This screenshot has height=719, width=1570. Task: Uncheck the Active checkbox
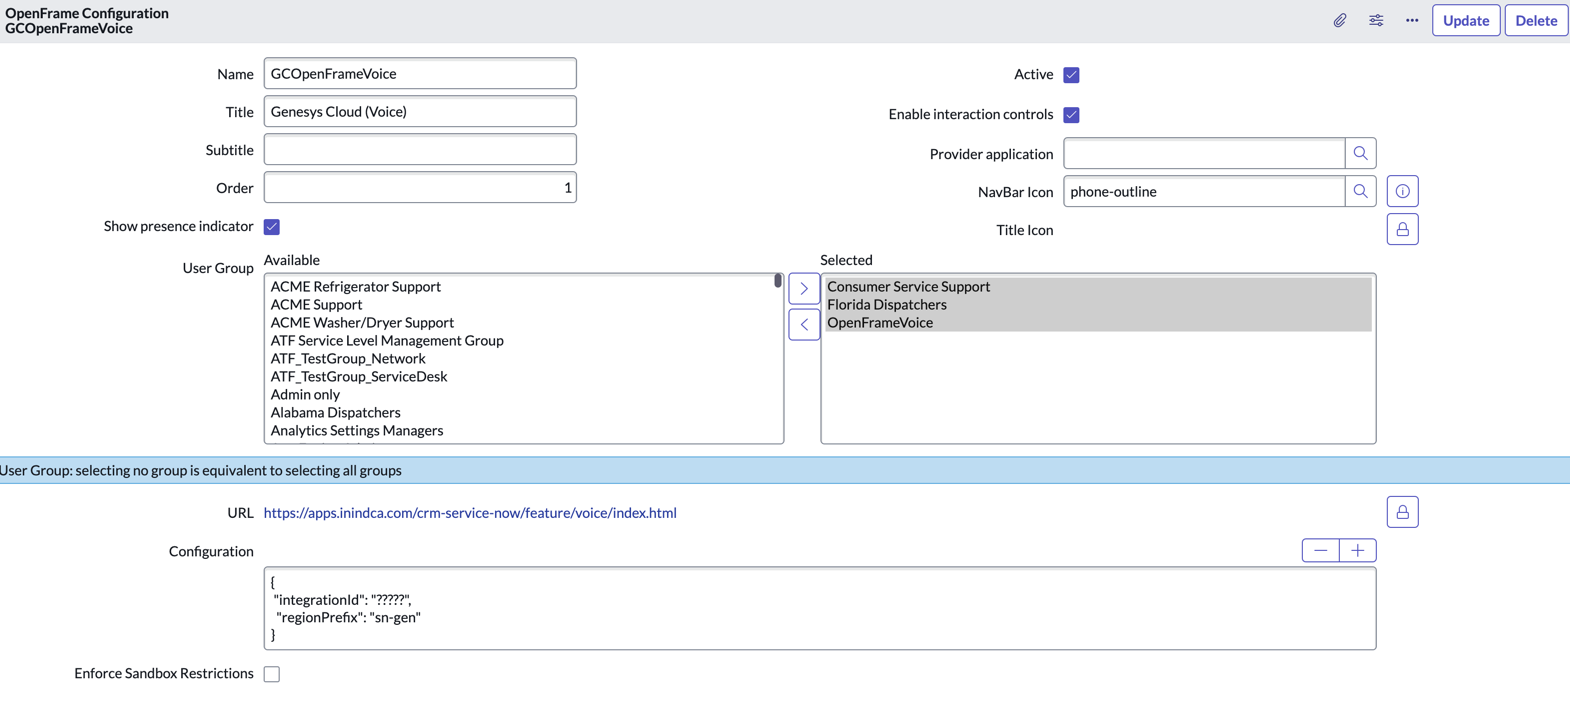1071,75
